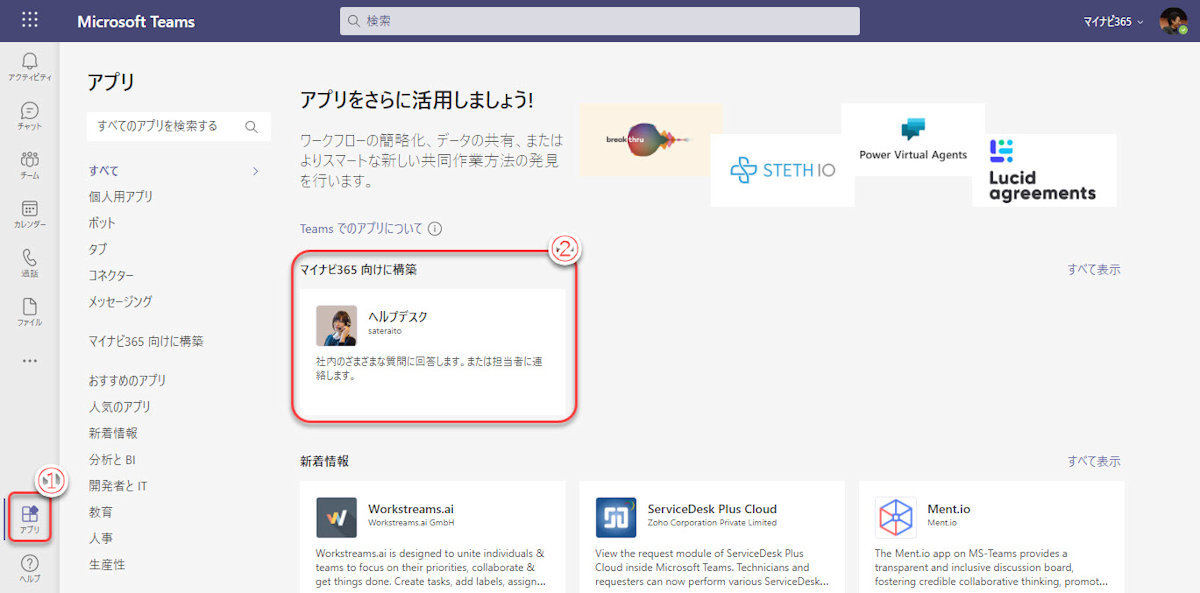This screenshot has height=593, width=1200.
Task: Focus the すべてのアプリを検索する search field
Action: (x=178, y=126)
